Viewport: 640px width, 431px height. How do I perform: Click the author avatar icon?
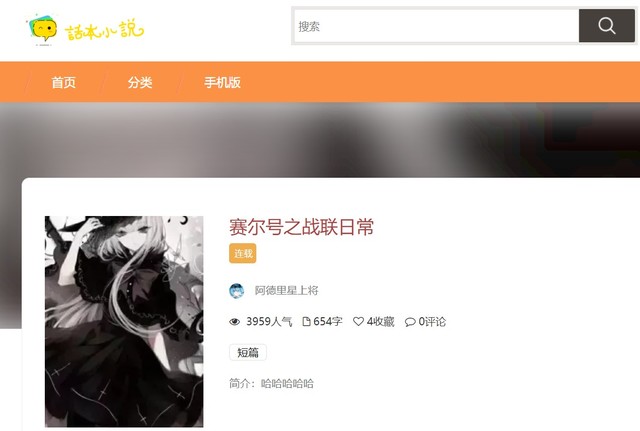[x=237, y=291]
